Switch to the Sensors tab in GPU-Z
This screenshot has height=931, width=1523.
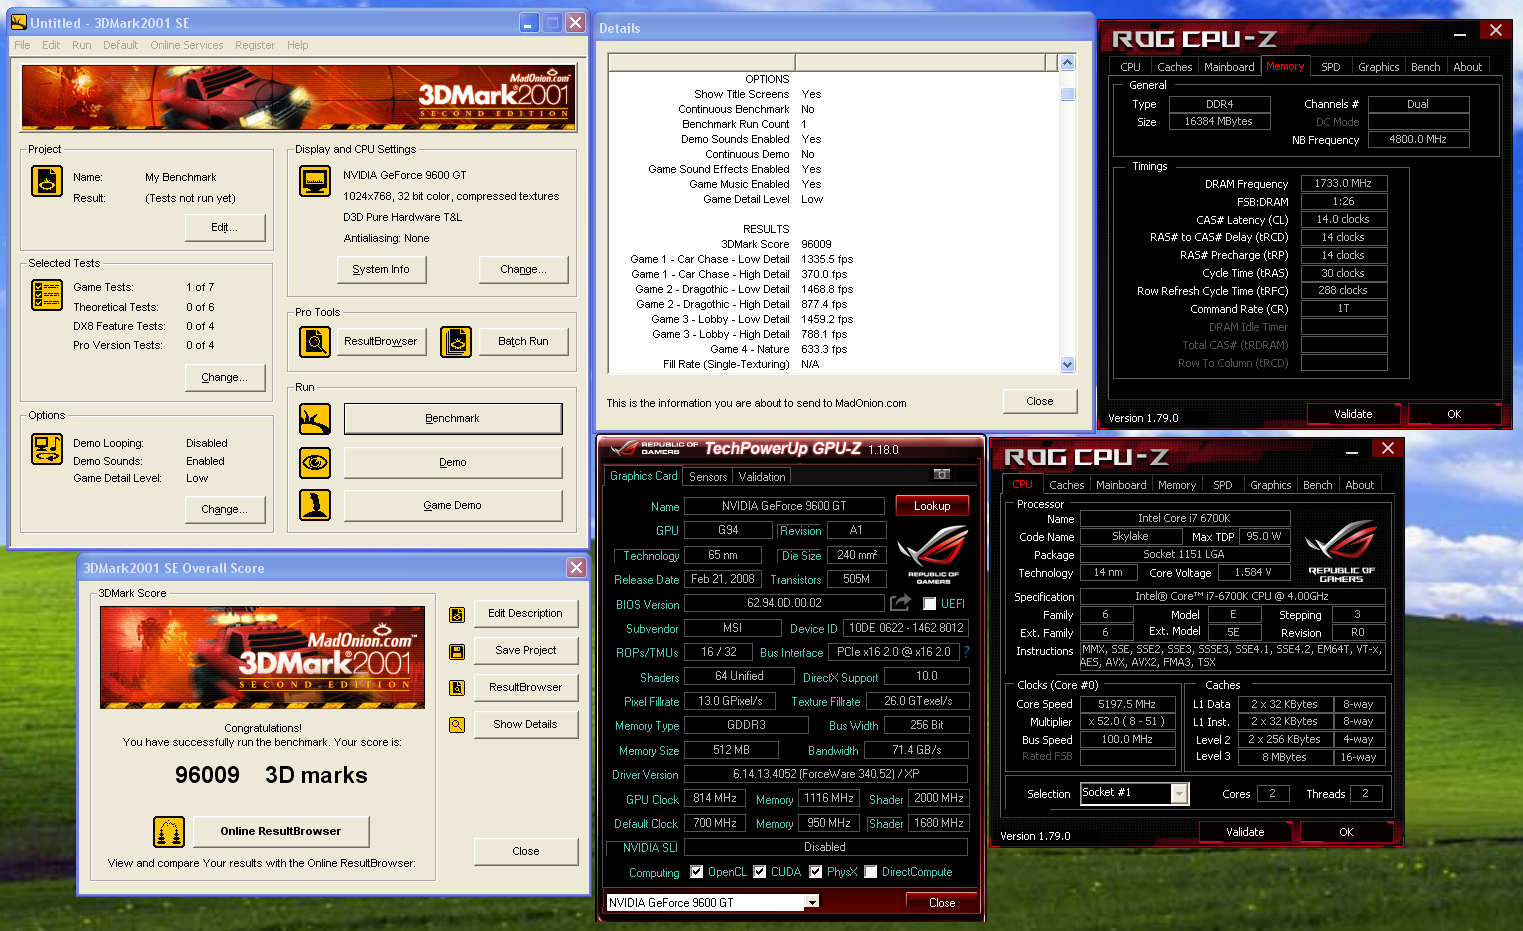point(708,477)
